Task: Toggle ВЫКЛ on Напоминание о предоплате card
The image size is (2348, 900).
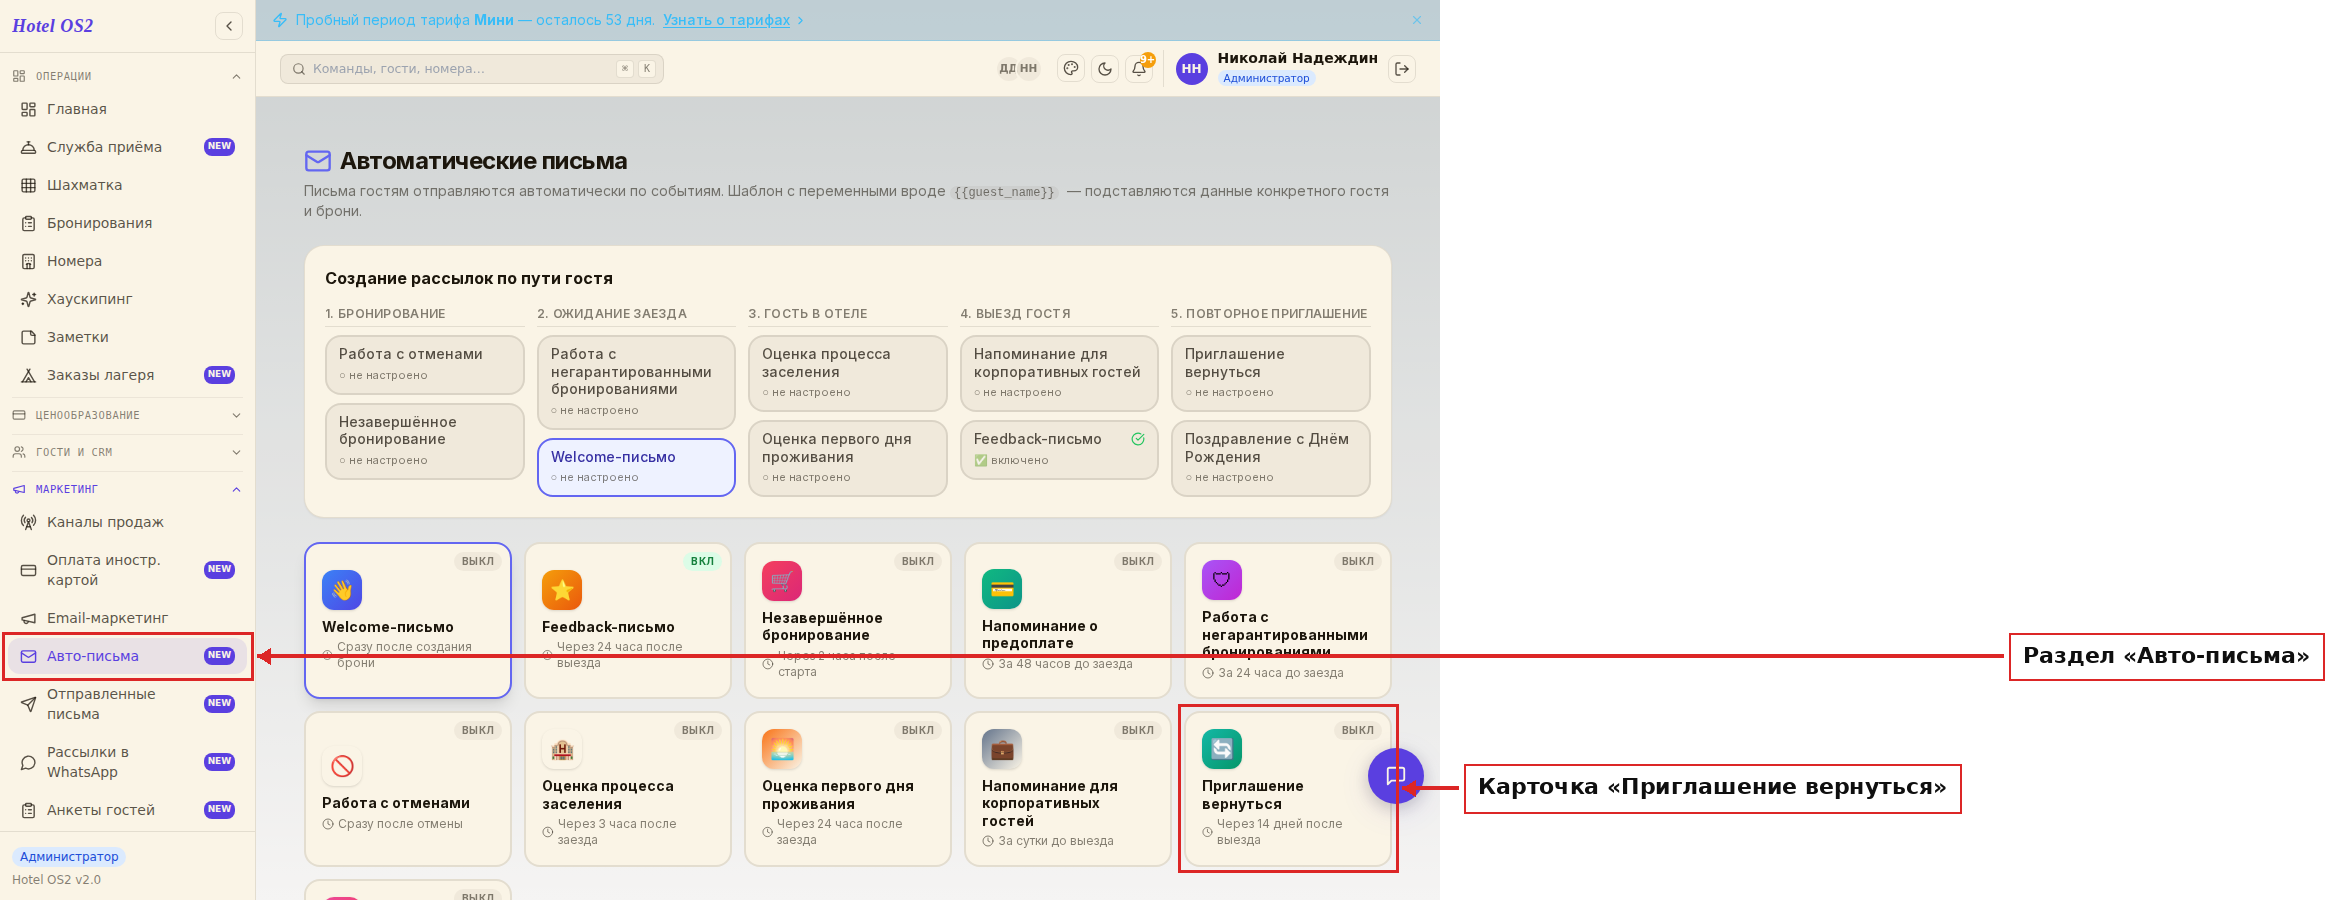Action: pos(1138,561)
